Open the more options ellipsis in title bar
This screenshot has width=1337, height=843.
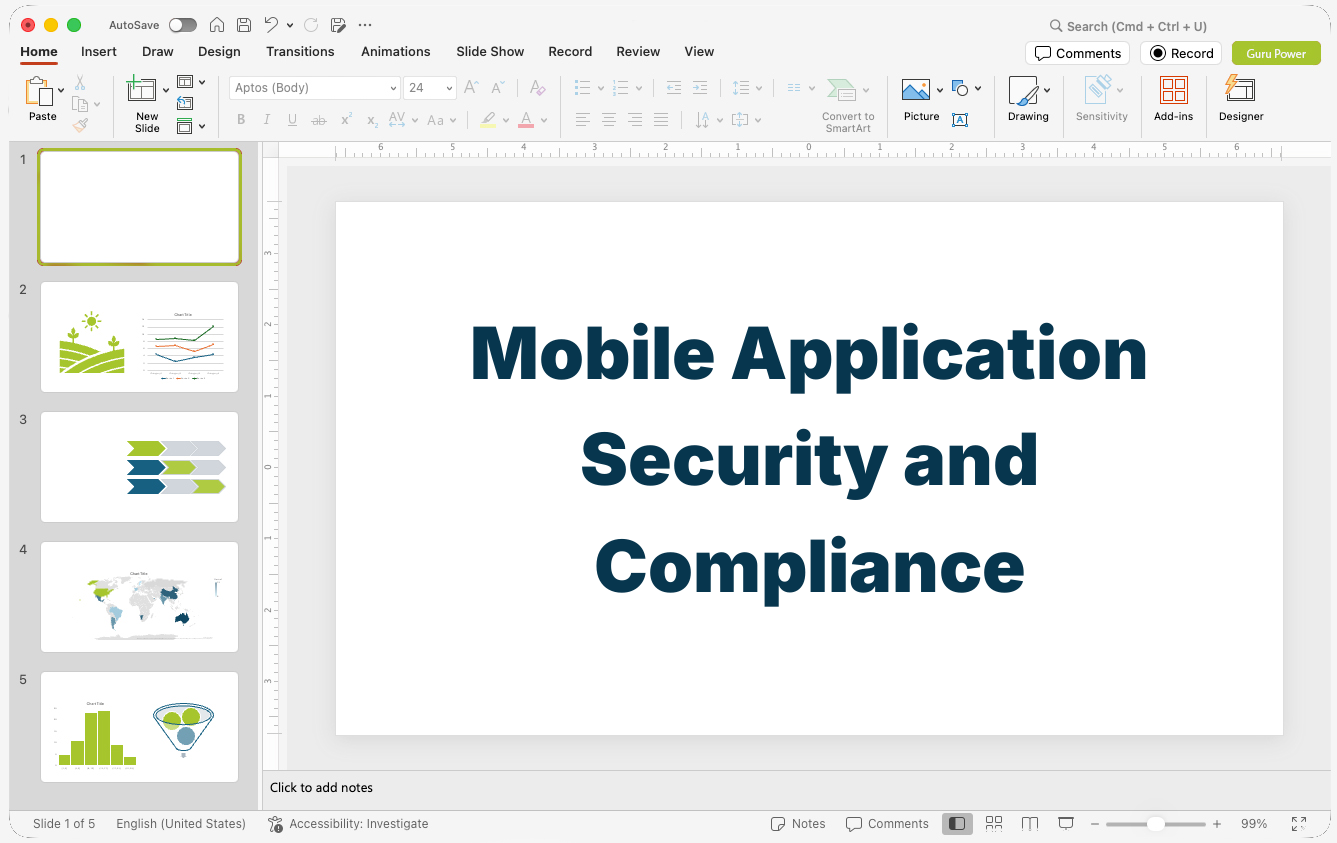point(364,25)
